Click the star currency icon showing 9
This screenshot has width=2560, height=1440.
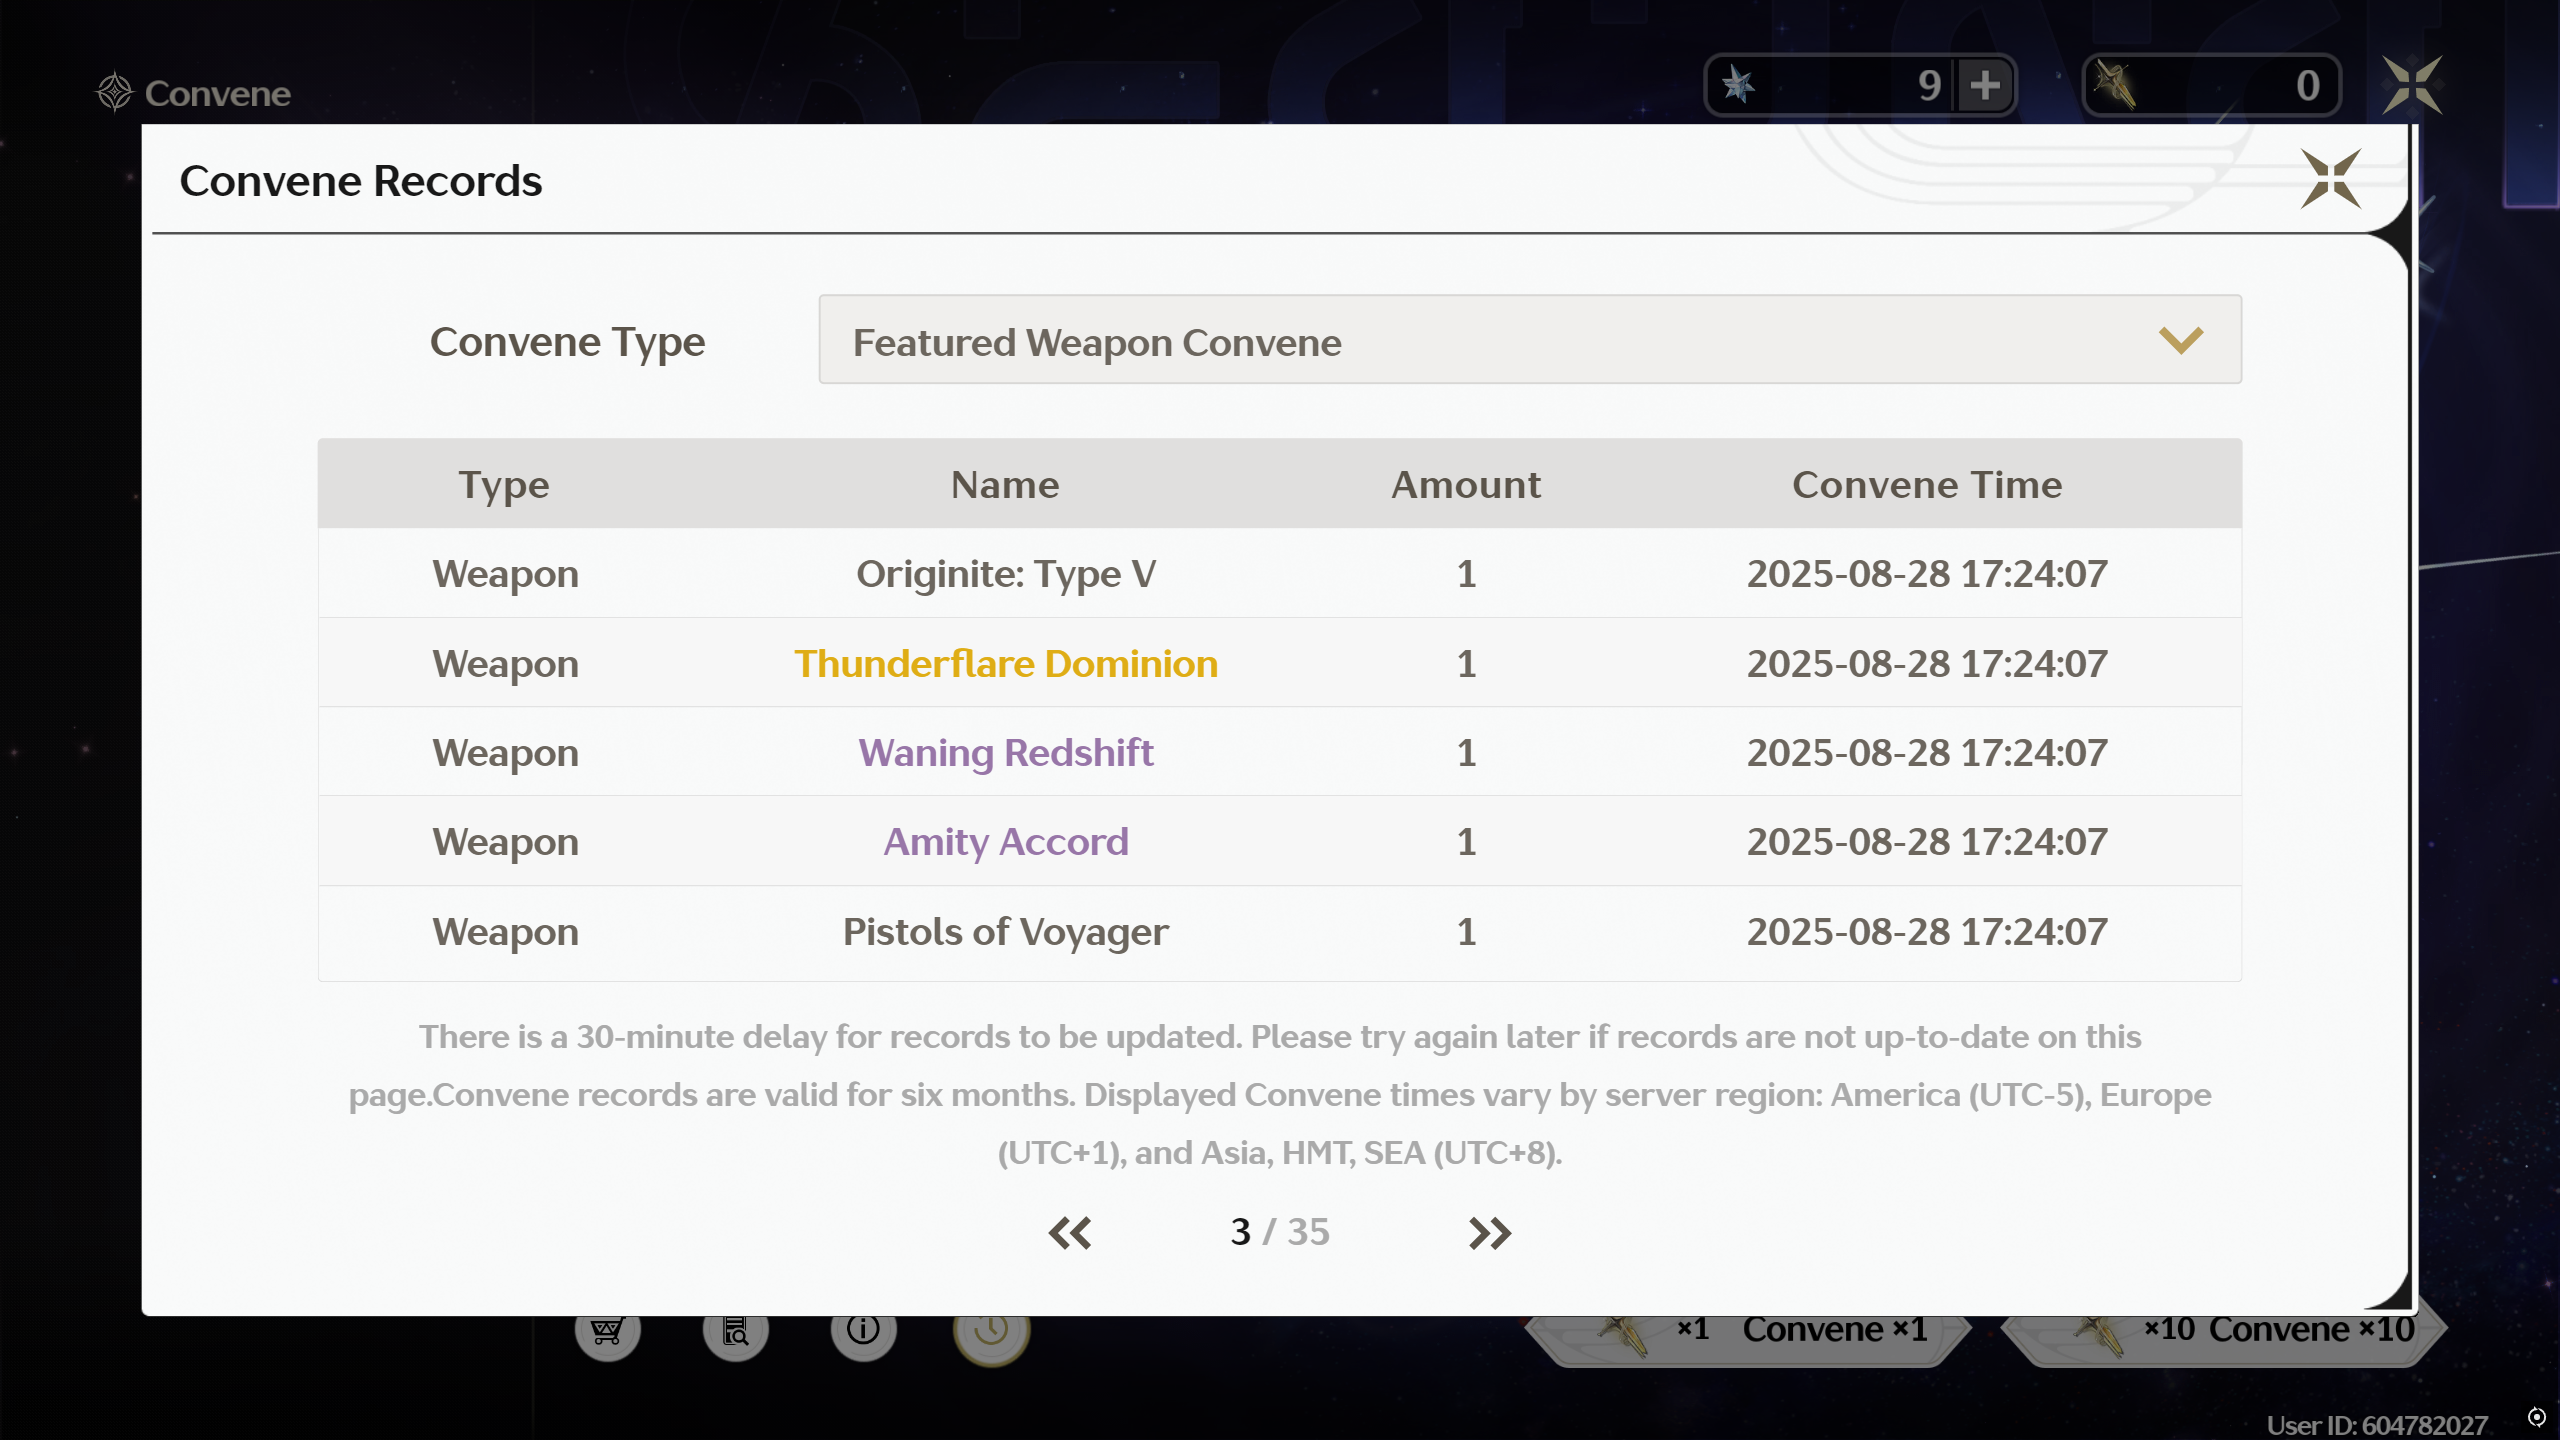click(x=1739, y=86)
